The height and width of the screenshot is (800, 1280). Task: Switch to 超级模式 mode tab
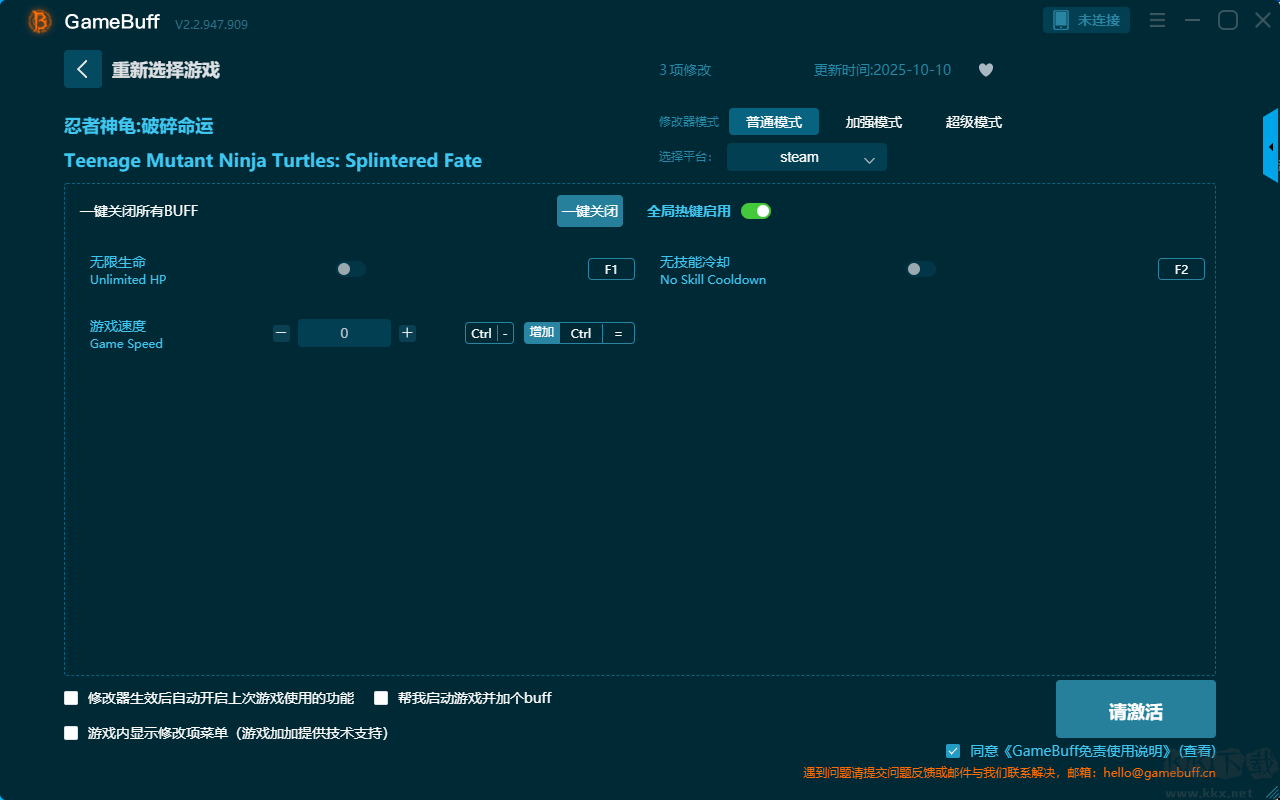(973, 122)
